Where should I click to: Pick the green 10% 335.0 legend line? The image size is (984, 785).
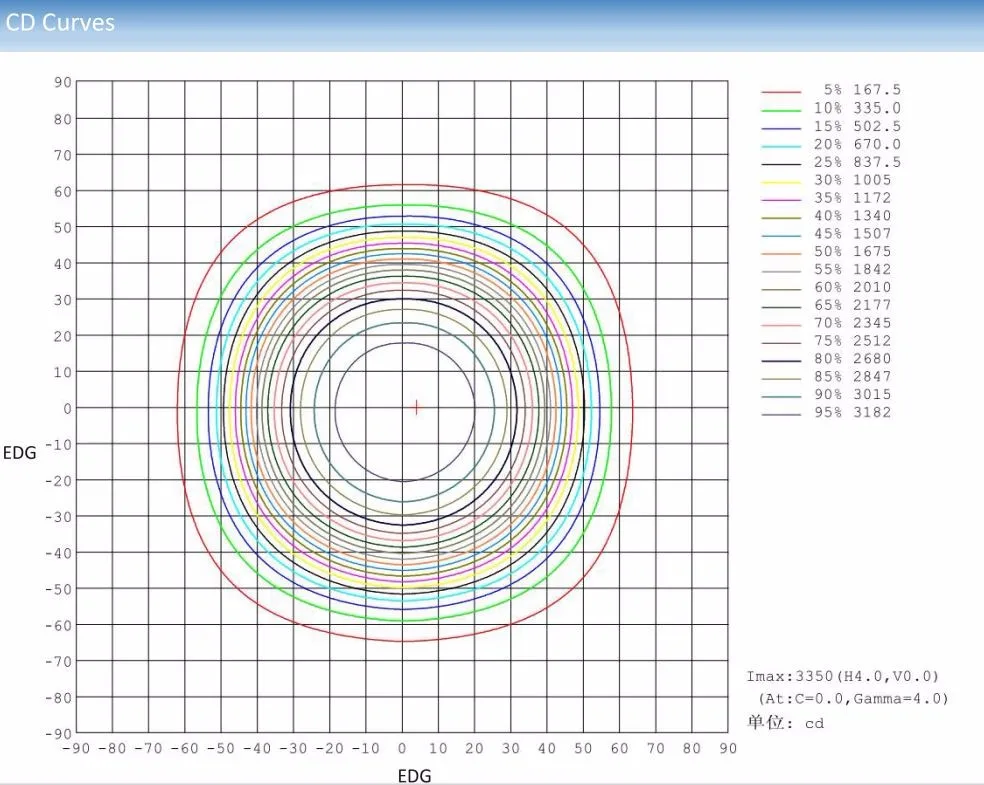coord(781,109)
